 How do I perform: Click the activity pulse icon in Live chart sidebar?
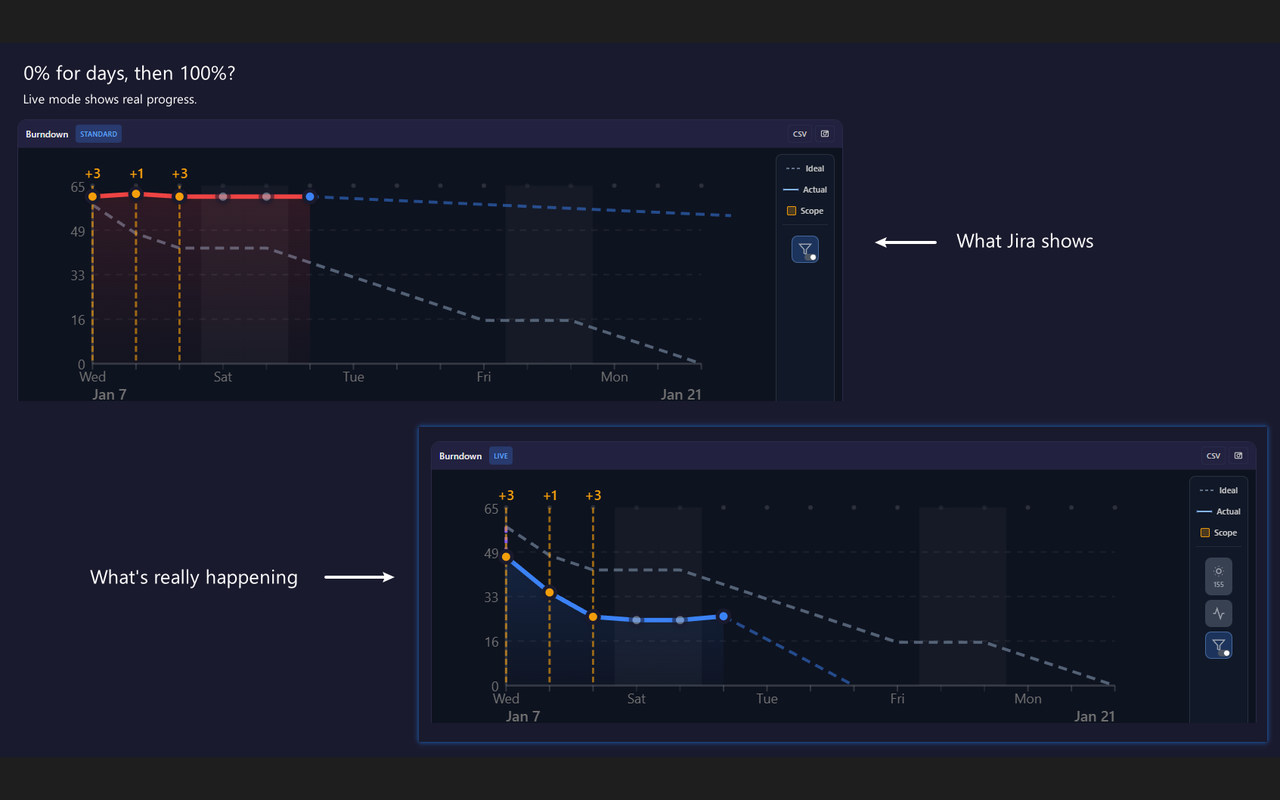1218,613
